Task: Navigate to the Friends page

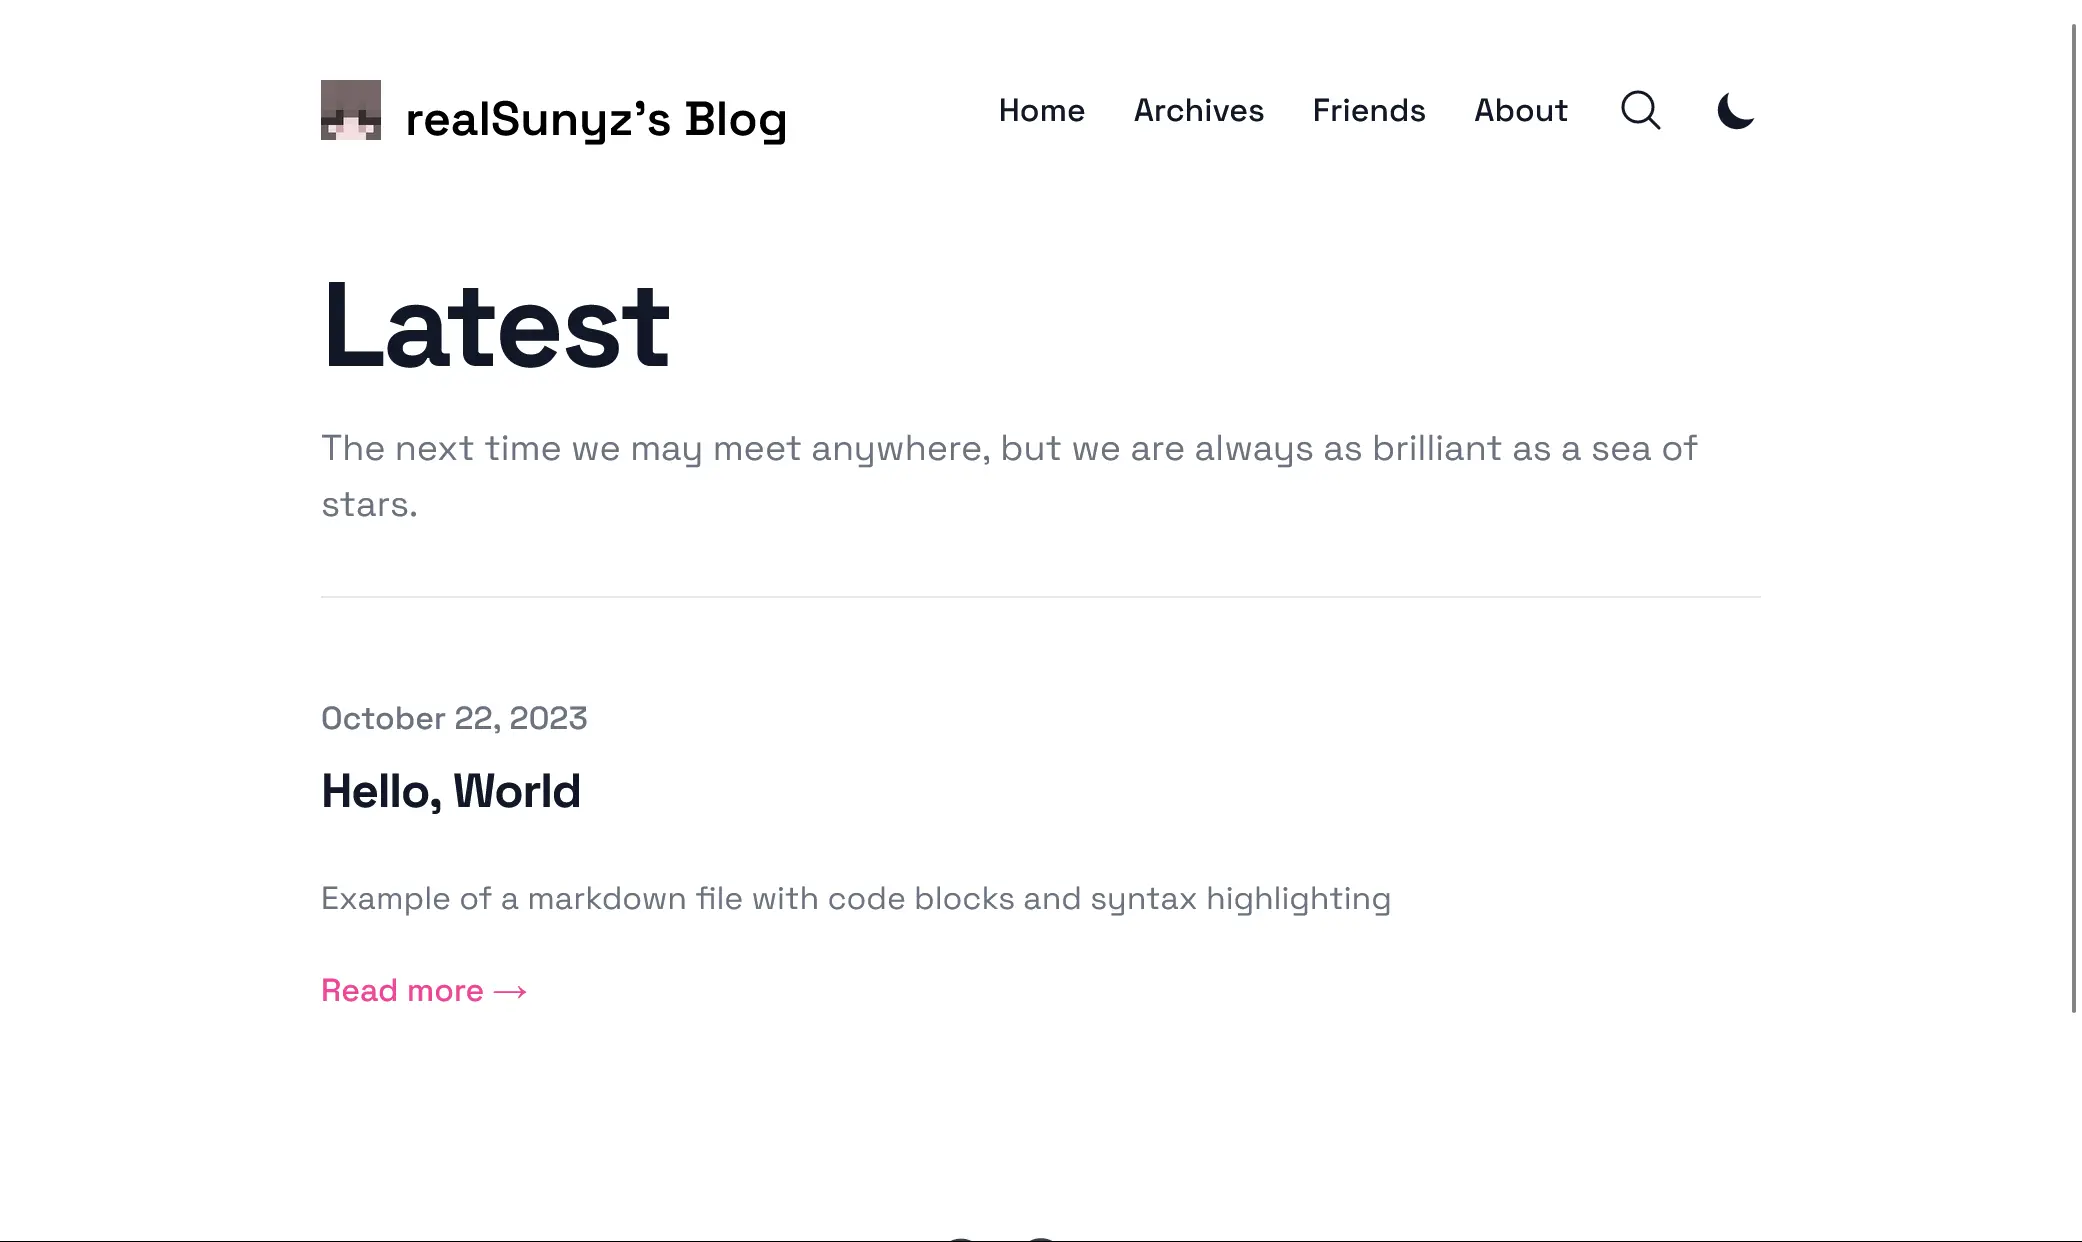Action: point(1368,110)
